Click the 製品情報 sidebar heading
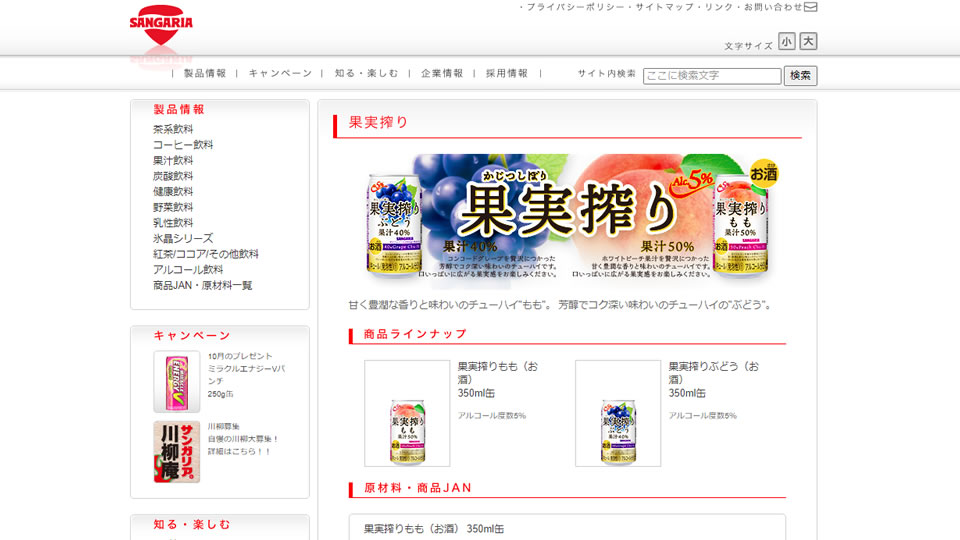 point(179,110)
